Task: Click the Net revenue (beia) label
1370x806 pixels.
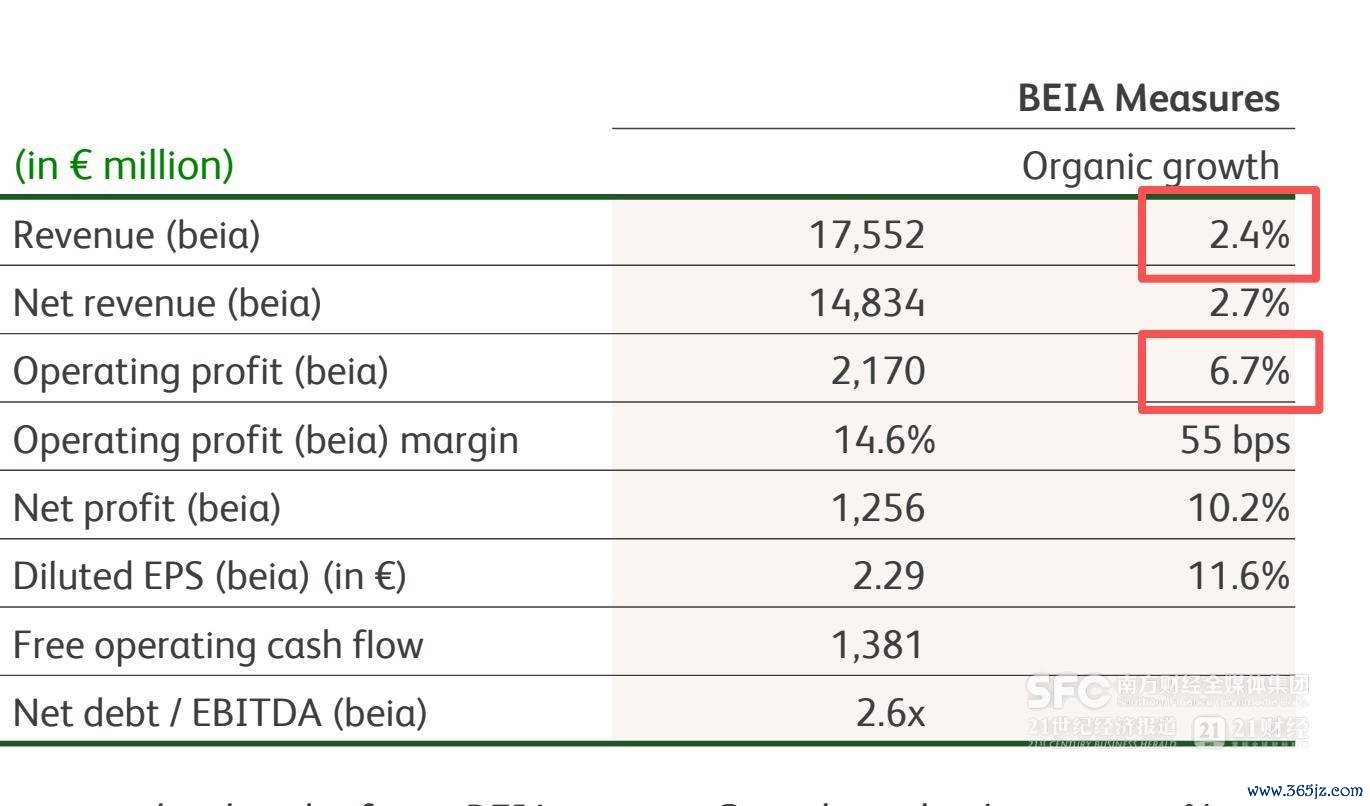Action: (x=167, y=303)
